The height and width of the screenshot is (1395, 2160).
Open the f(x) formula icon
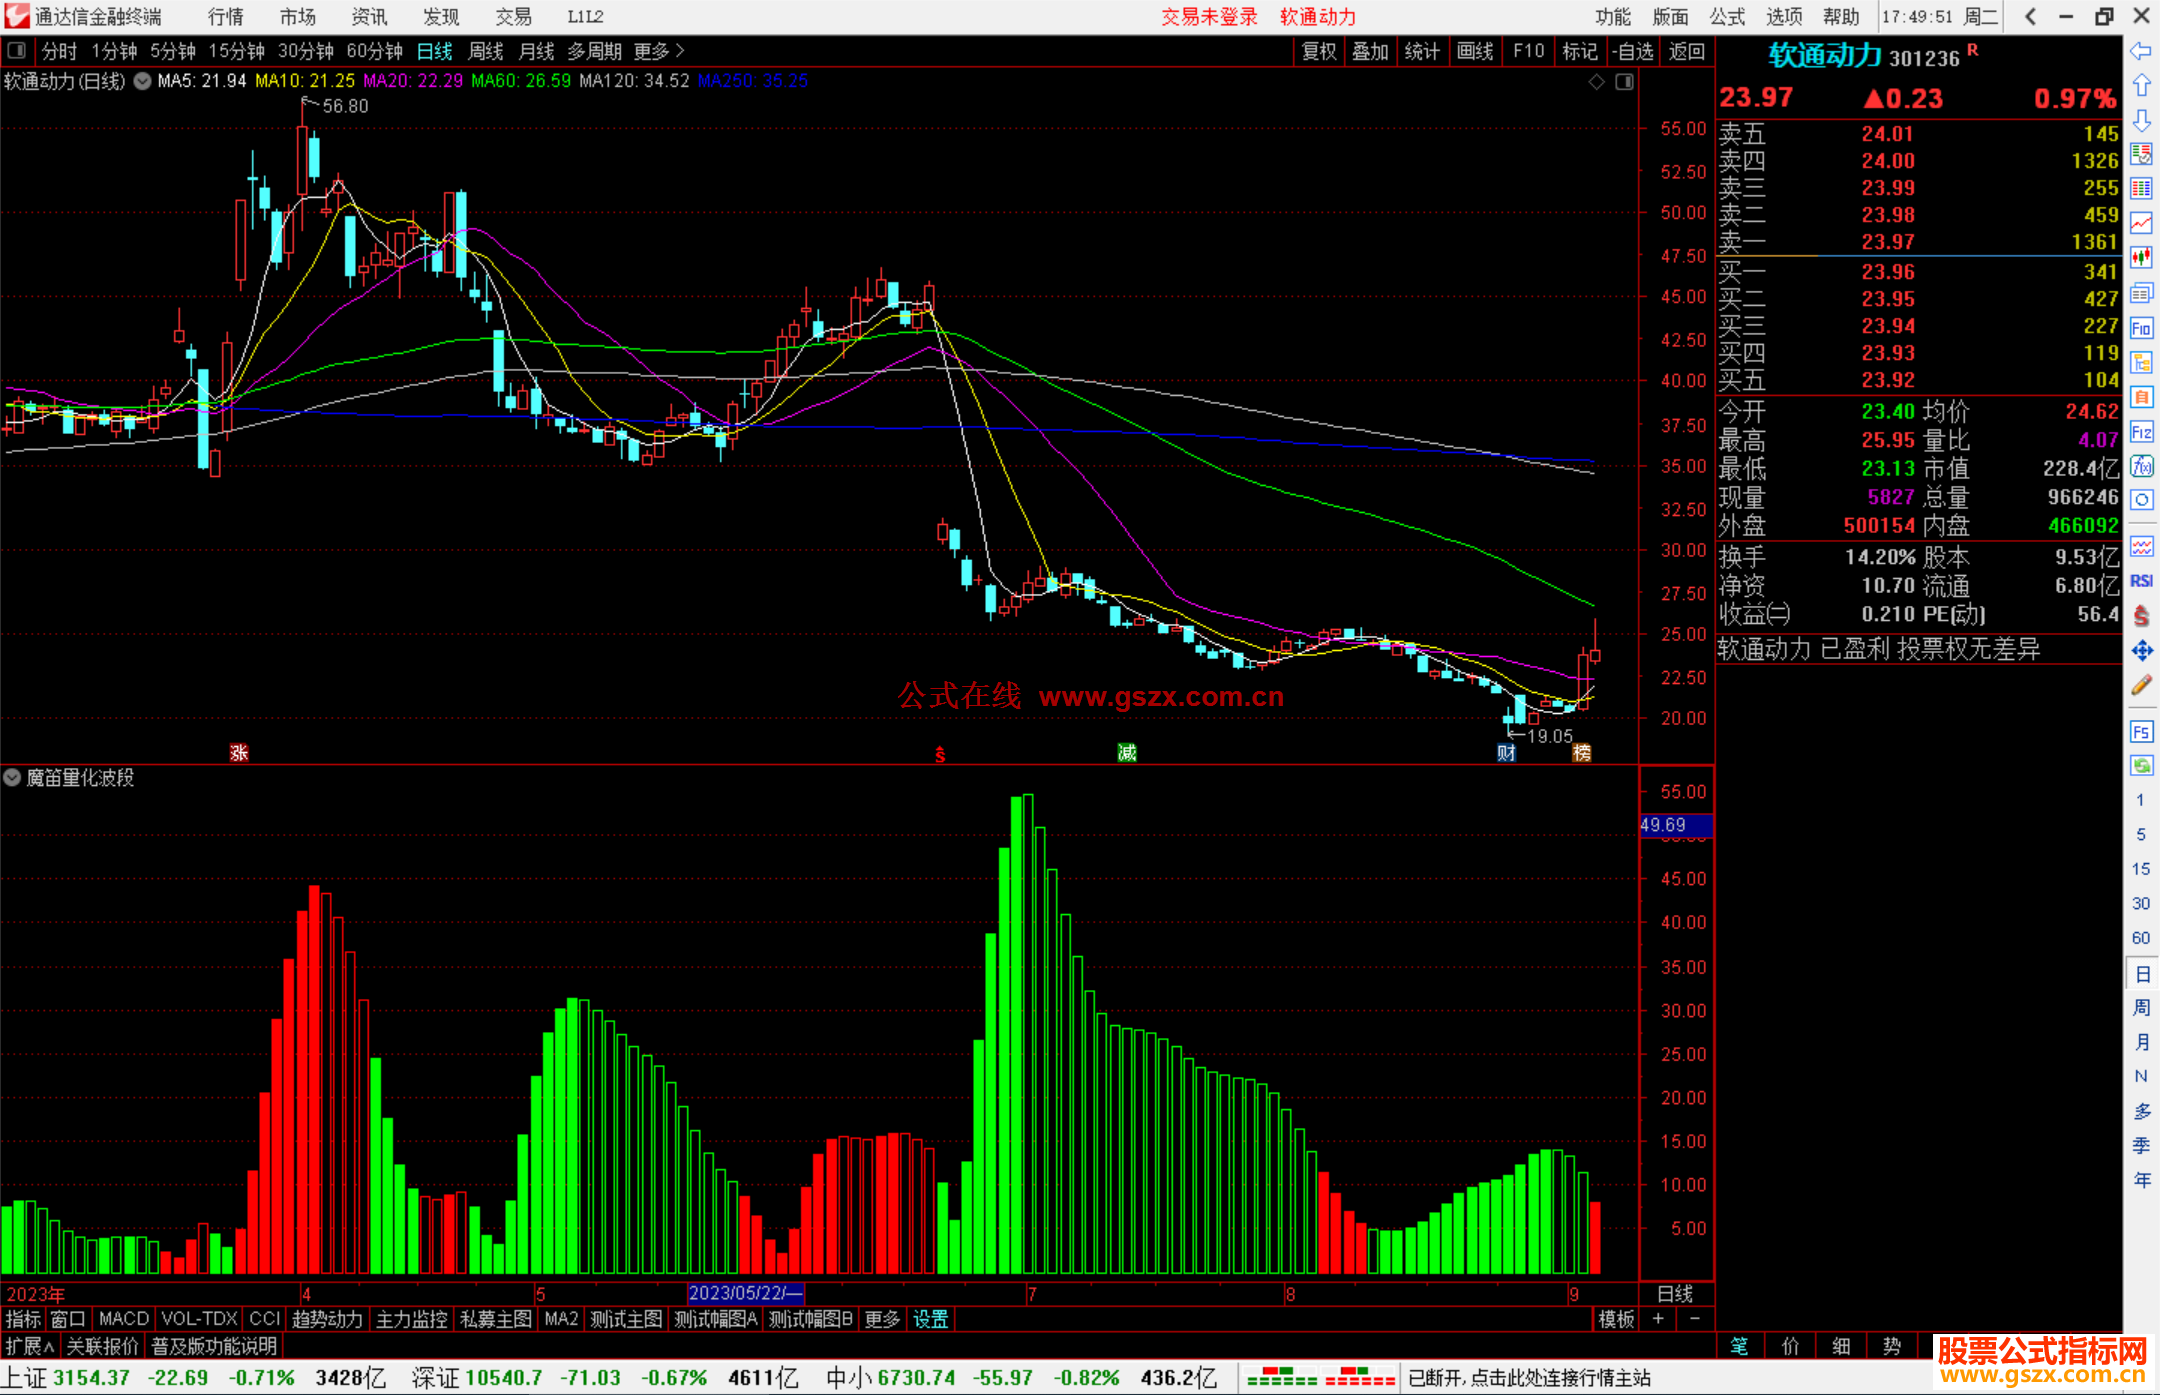click(x=2141, y=466)
